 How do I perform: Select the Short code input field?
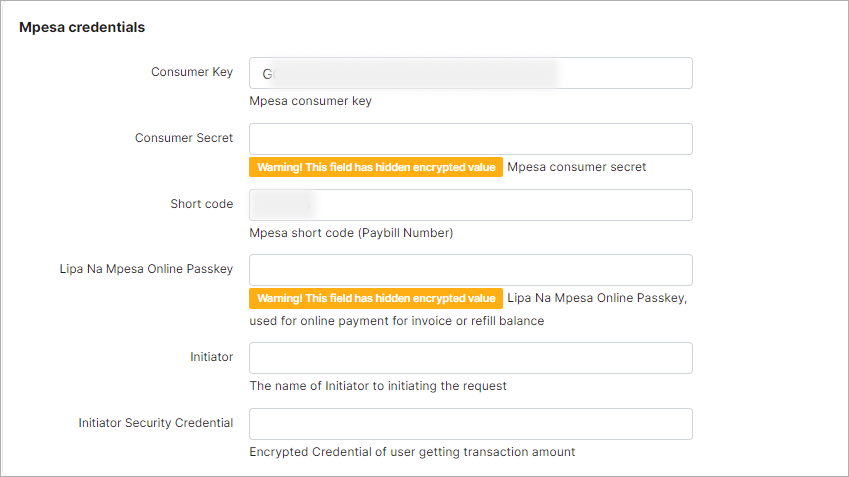tap(470, 205)
